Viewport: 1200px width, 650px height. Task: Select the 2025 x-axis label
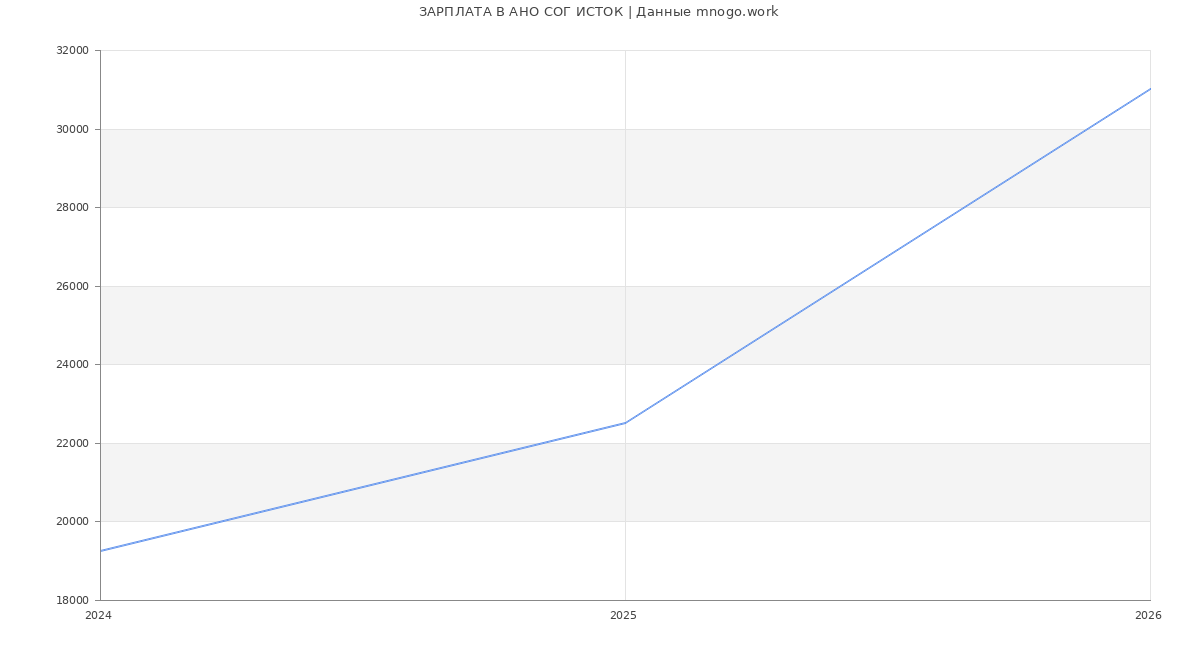point(623,616)
